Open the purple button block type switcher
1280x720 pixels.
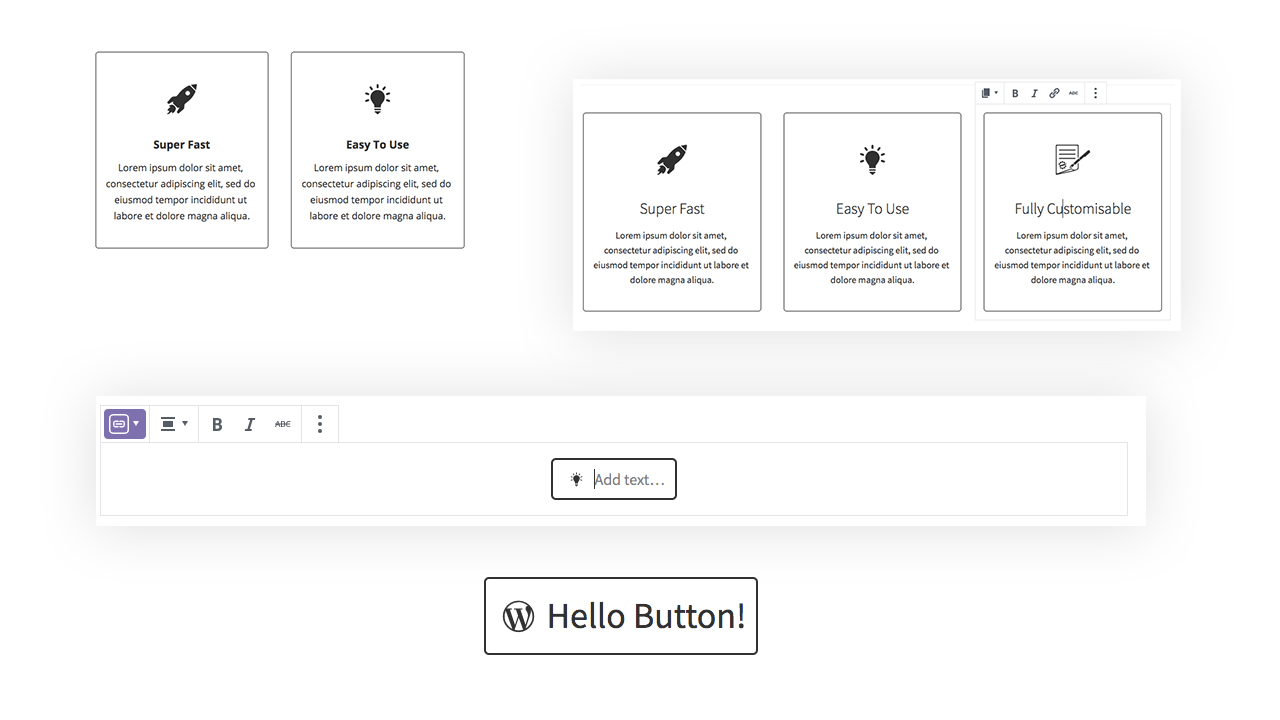[125, 424]
